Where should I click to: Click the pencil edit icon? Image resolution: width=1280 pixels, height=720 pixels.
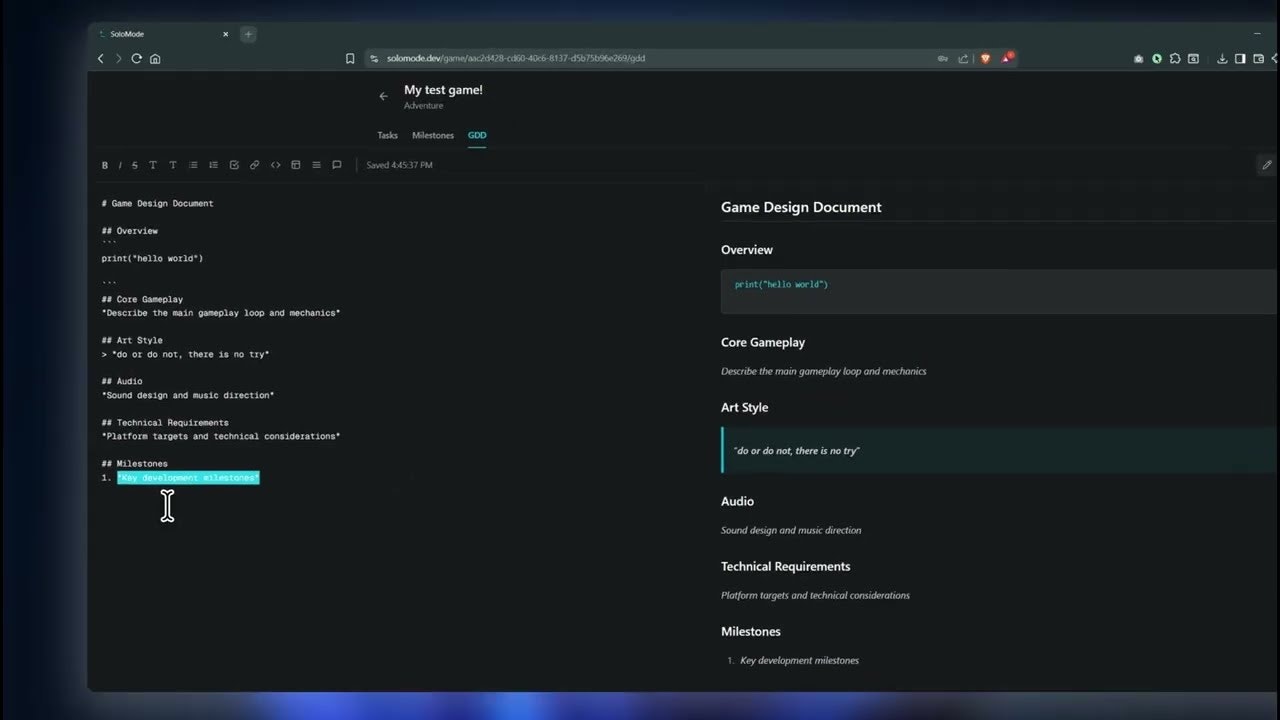tap(1267, 165)
